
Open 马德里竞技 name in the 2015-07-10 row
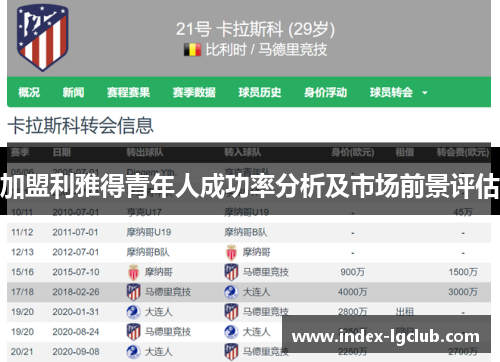coord(266,272)
